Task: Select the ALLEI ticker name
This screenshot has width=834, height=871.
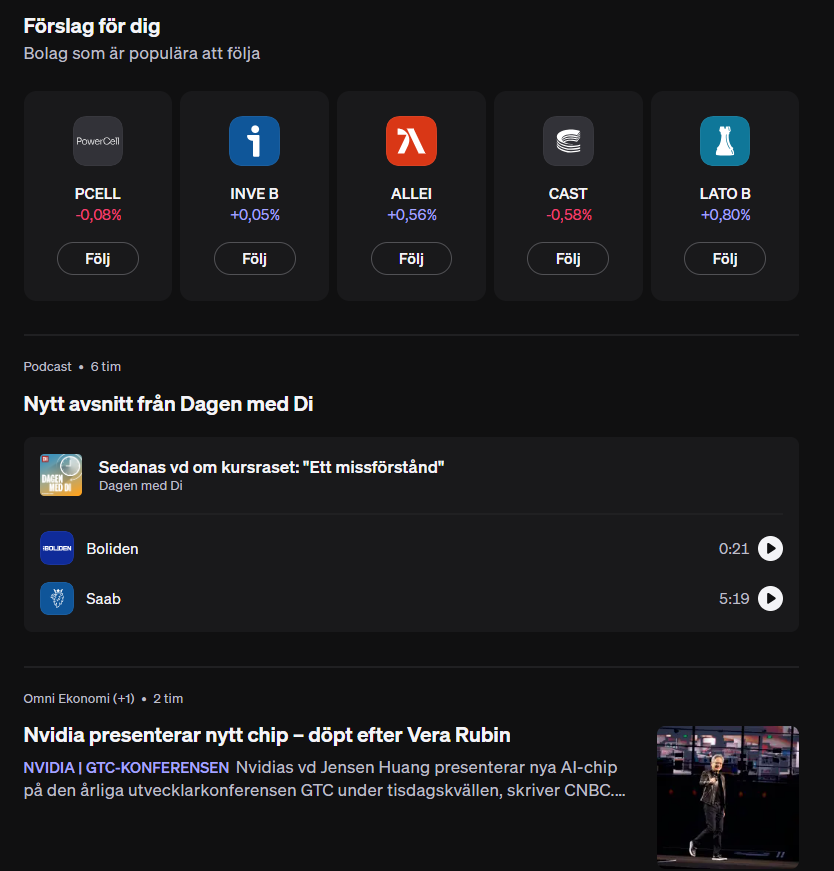Action: click(411, 193)
